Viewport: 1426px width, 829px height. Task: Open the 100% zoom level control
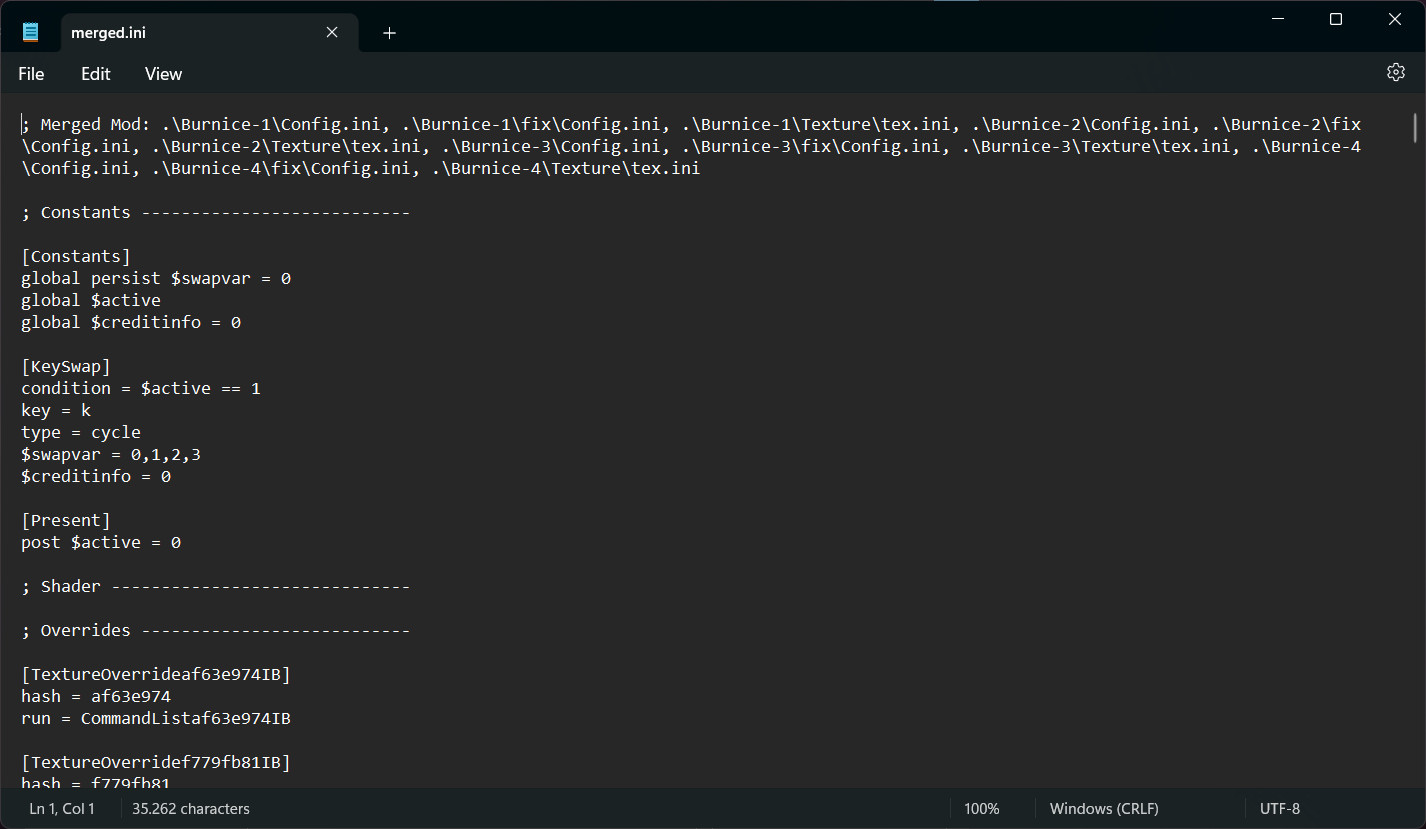[x=982, y=808]
